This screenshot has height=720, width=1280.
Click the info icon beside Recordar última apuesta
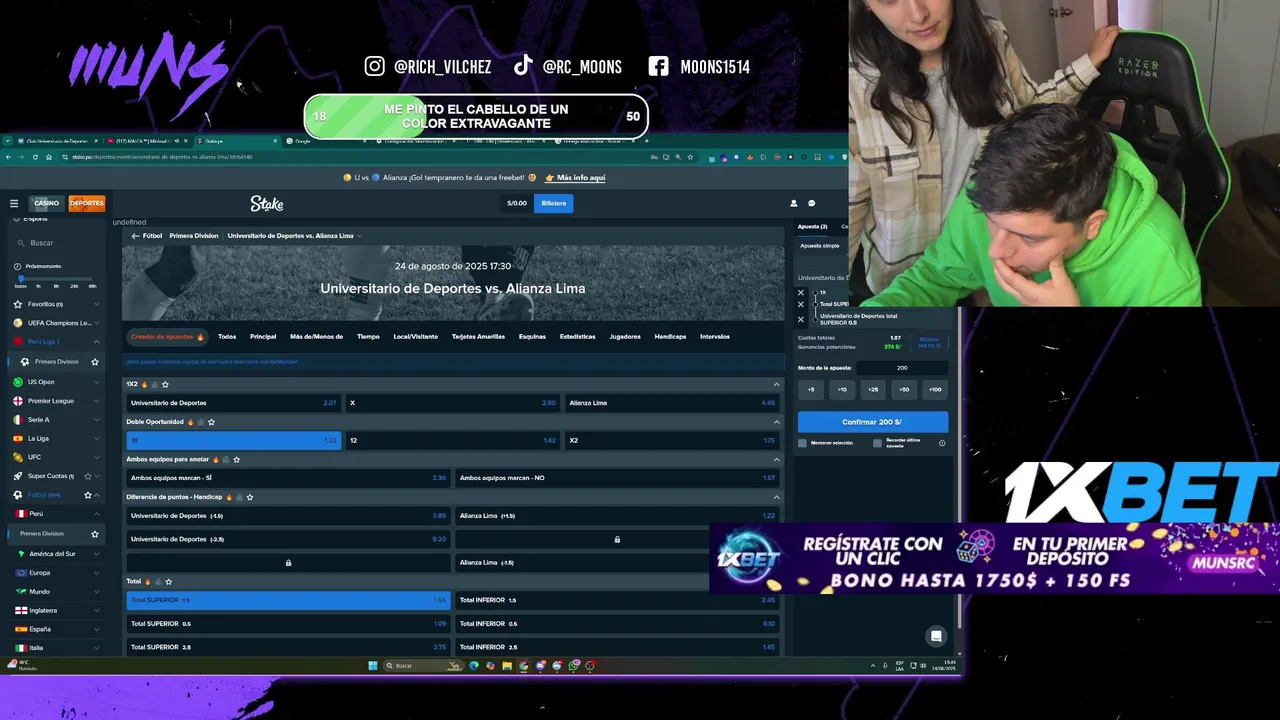click(x=941, y=443)
